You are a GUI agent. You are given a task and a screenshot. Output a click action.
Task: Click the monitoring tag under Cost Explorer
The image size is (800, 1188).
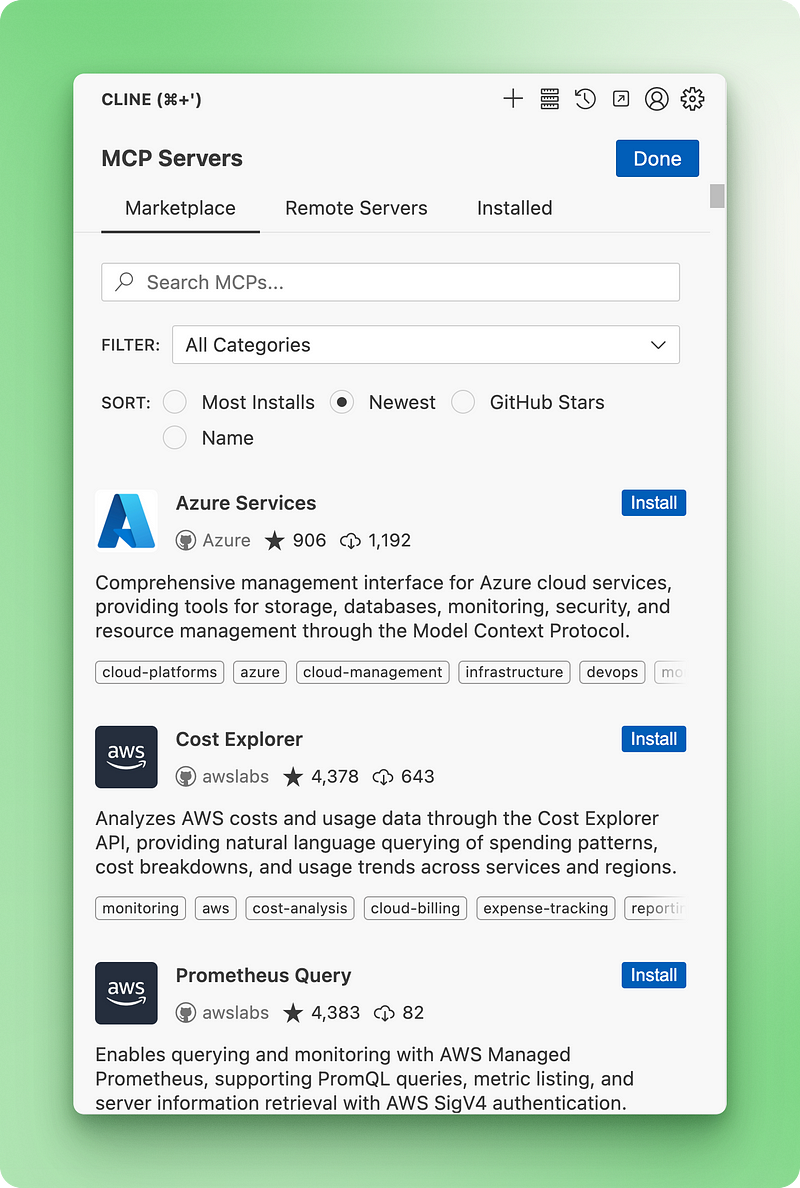tap(141, 908)
